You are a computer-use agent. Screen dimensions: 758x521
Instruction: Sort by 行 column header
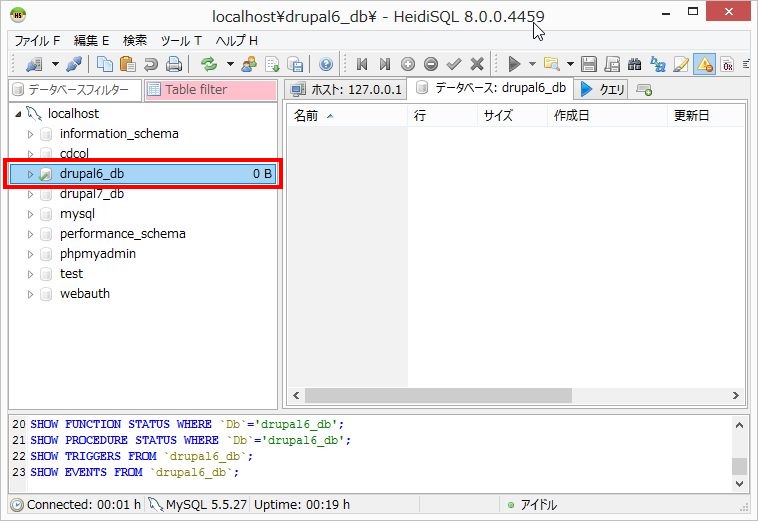[x=442, y=116]
